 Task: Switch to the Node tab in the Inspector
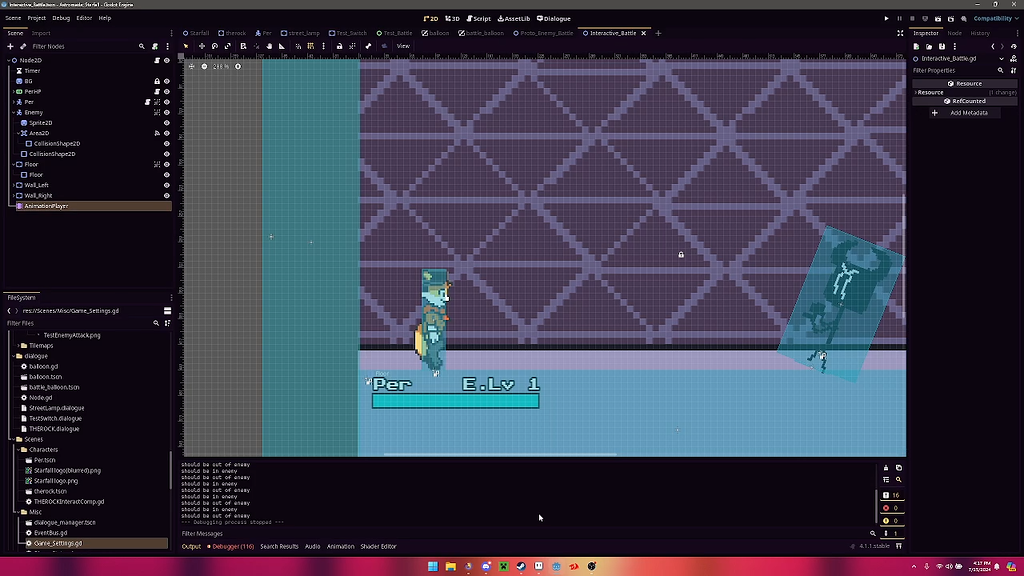click(956, 32)
